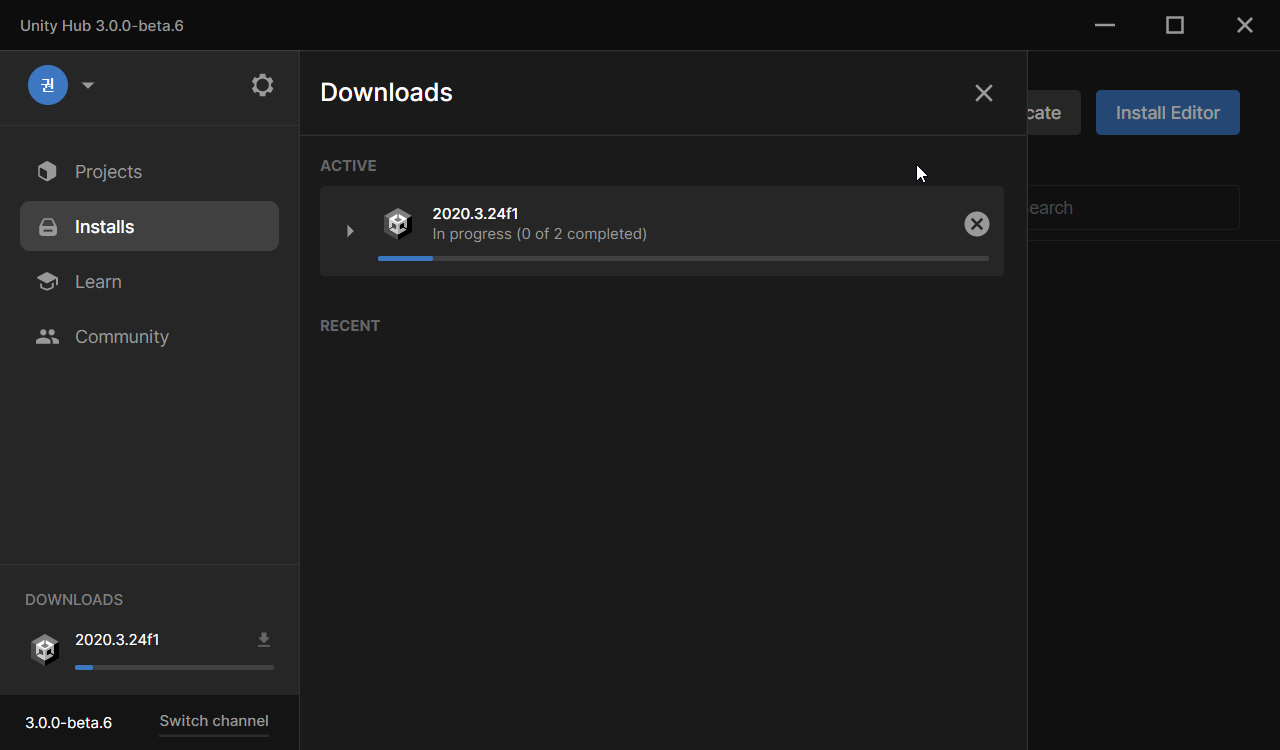Click the 3.0.0-beta.6 version label
Screen dimensions: 1280x750
(68, 722)
